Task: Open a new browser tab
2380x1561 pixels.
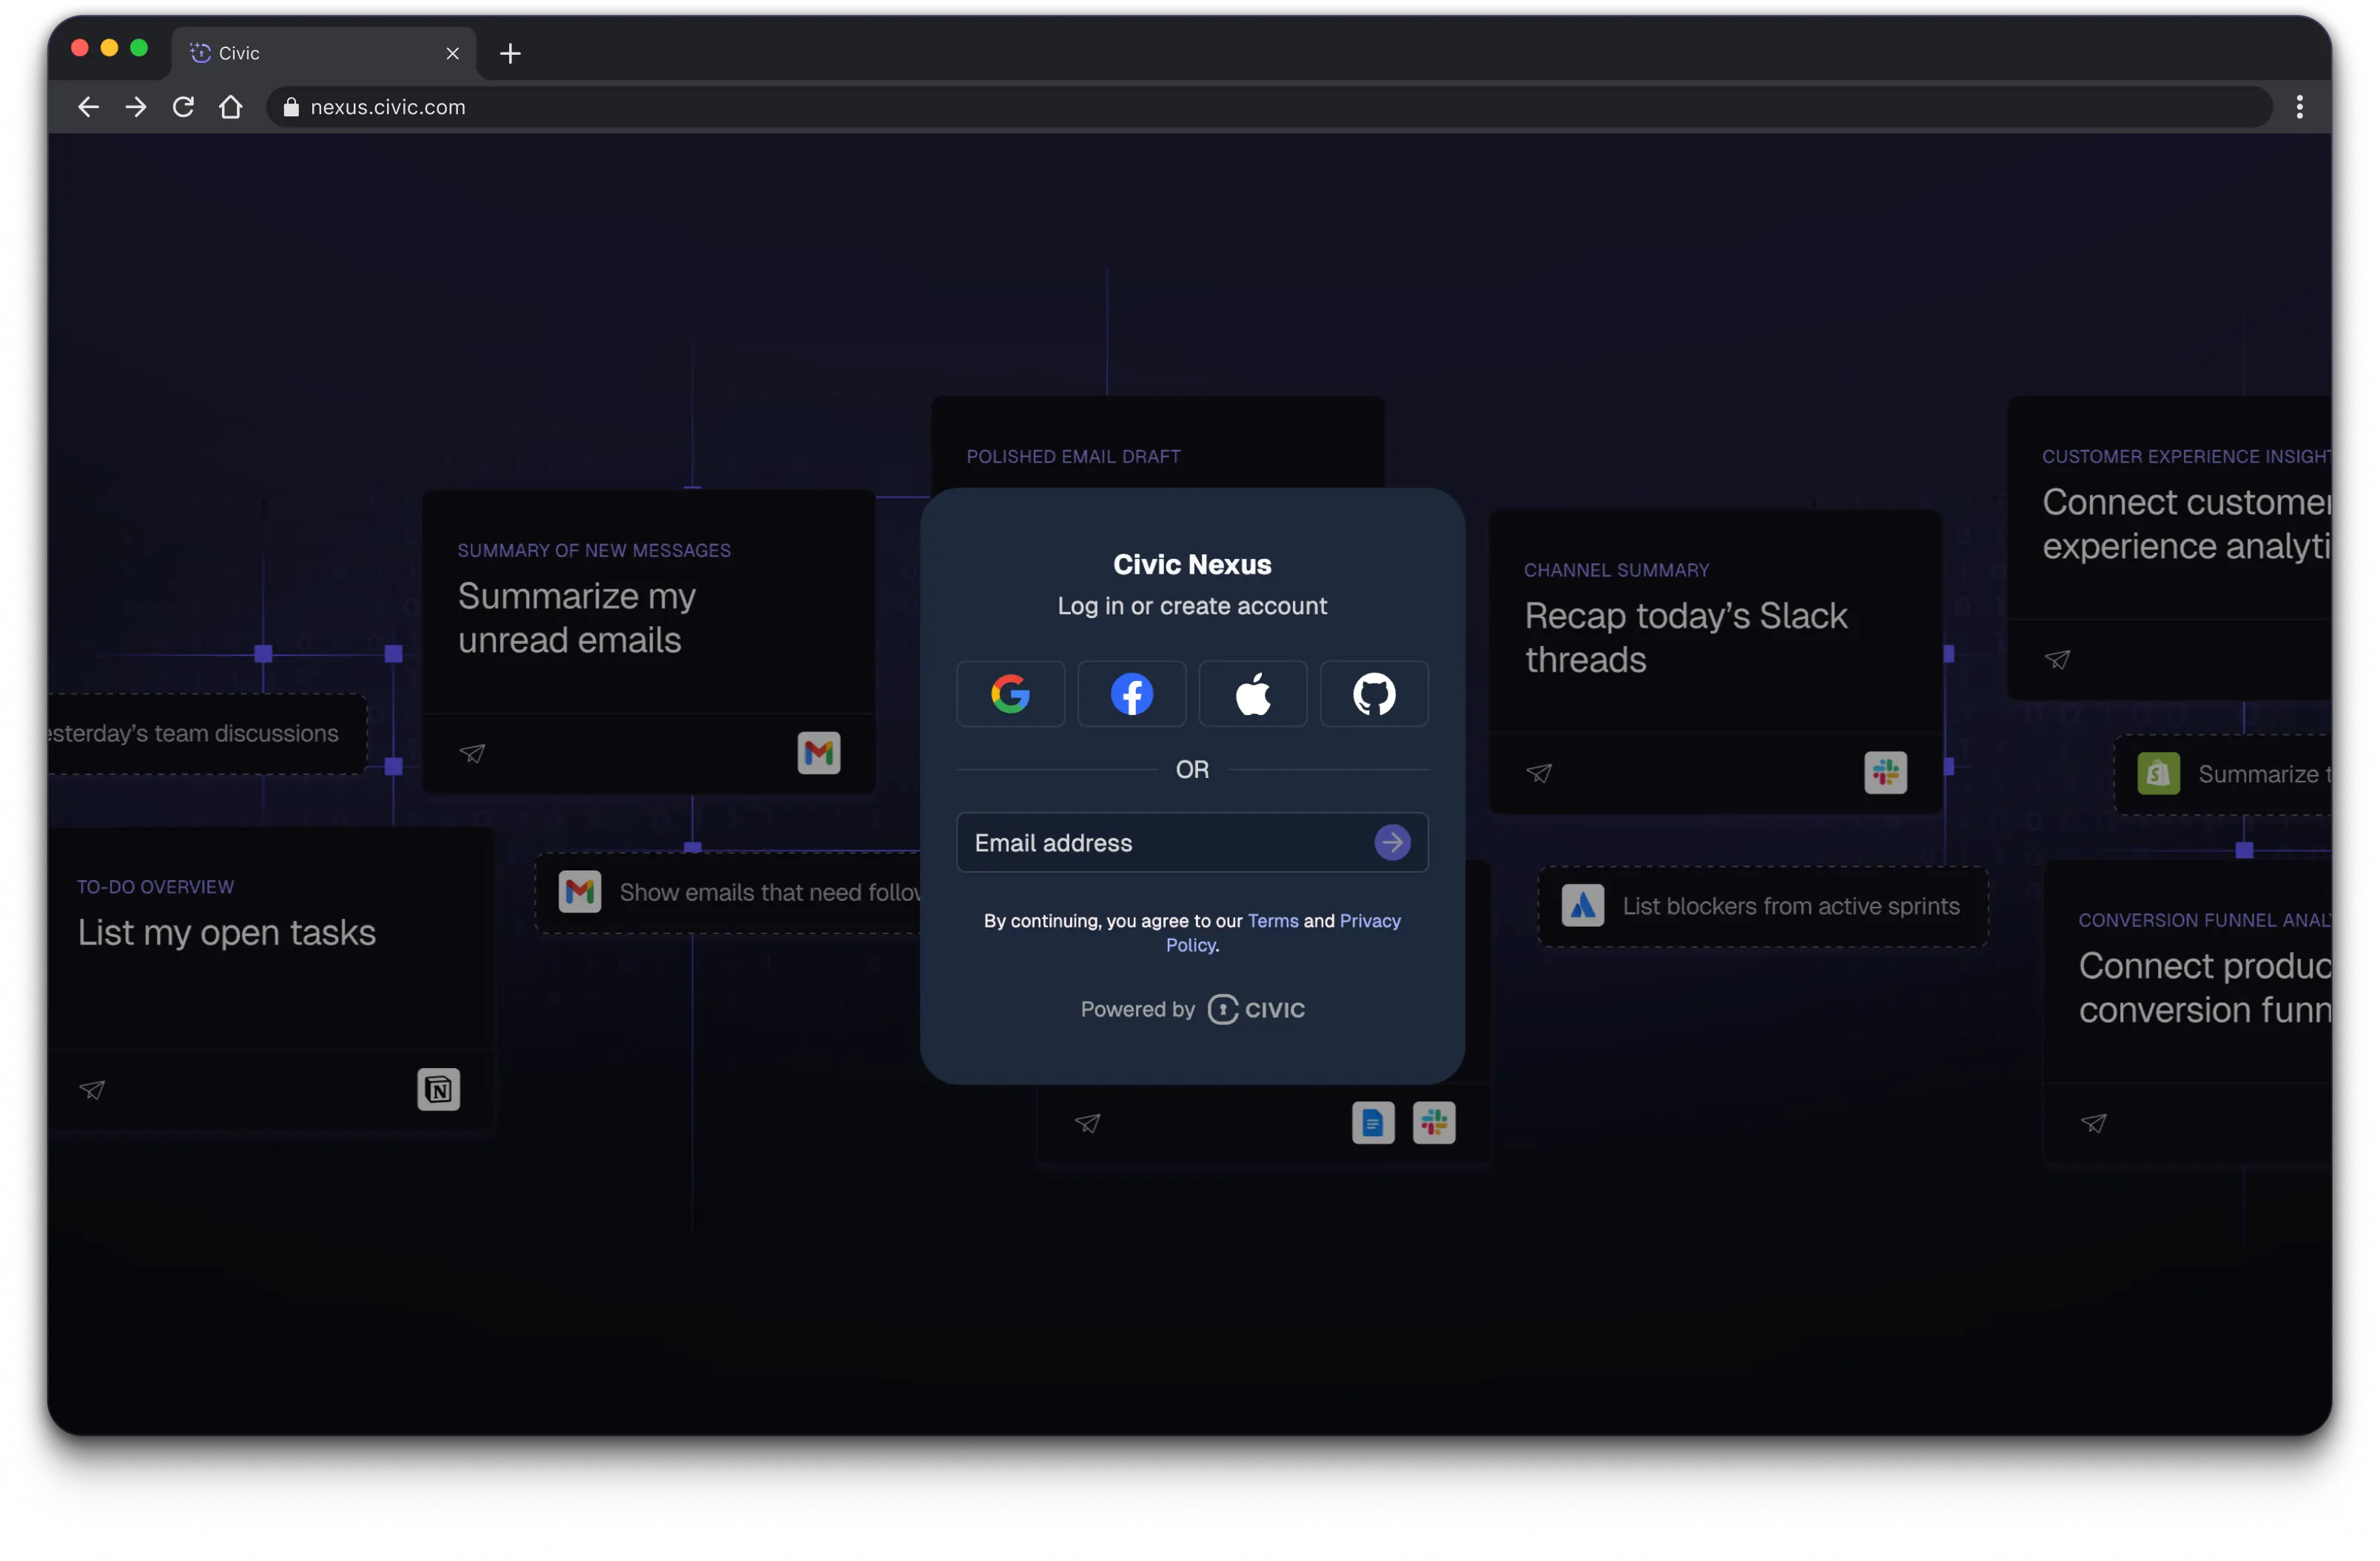Action: [510, 53]
